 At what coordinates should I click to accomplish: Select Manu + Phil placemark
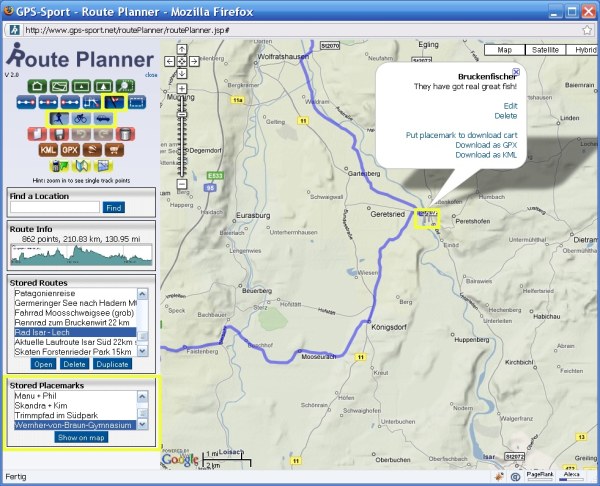(75, 396)
